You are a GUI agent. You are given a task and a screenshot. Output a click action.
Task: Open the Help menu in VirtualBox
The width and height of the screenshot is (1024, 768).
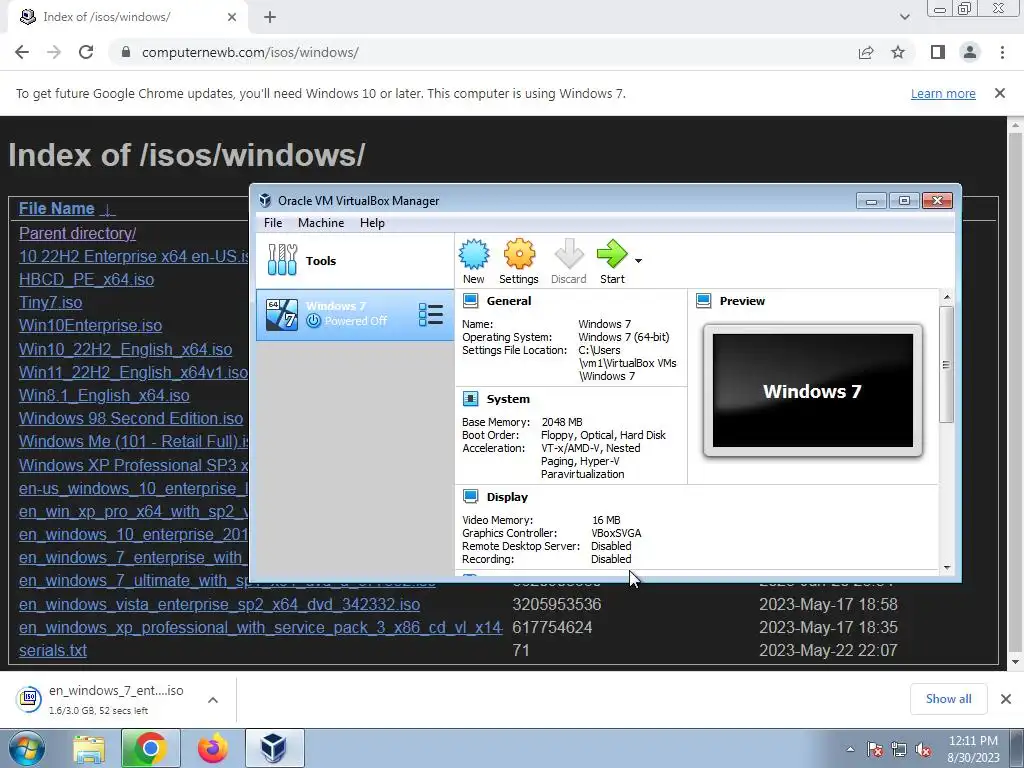point(372,223)
